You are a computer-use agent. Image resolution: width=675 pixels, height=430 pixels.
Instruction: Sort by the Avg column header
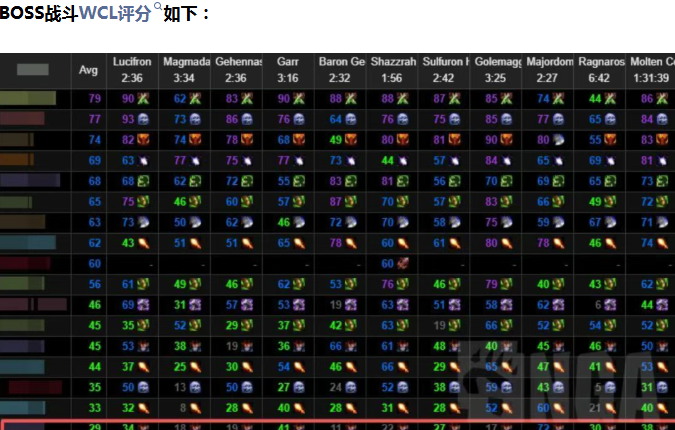coord(90,69)
